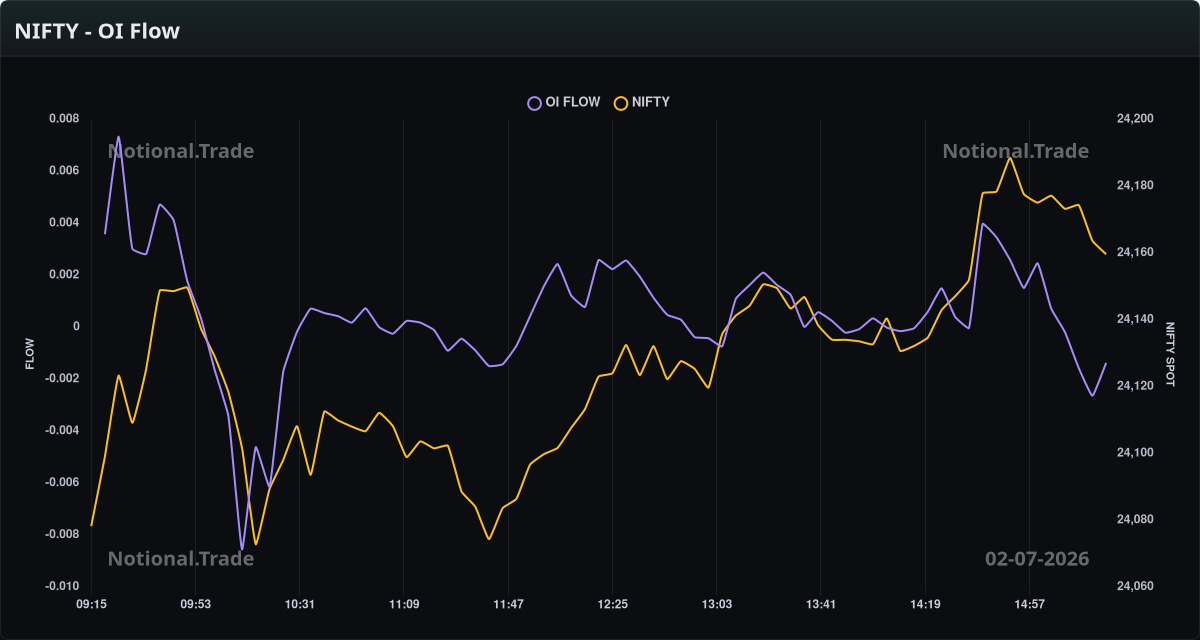Click the purple OI FLOW legend marker

click(x=534, y=103)
